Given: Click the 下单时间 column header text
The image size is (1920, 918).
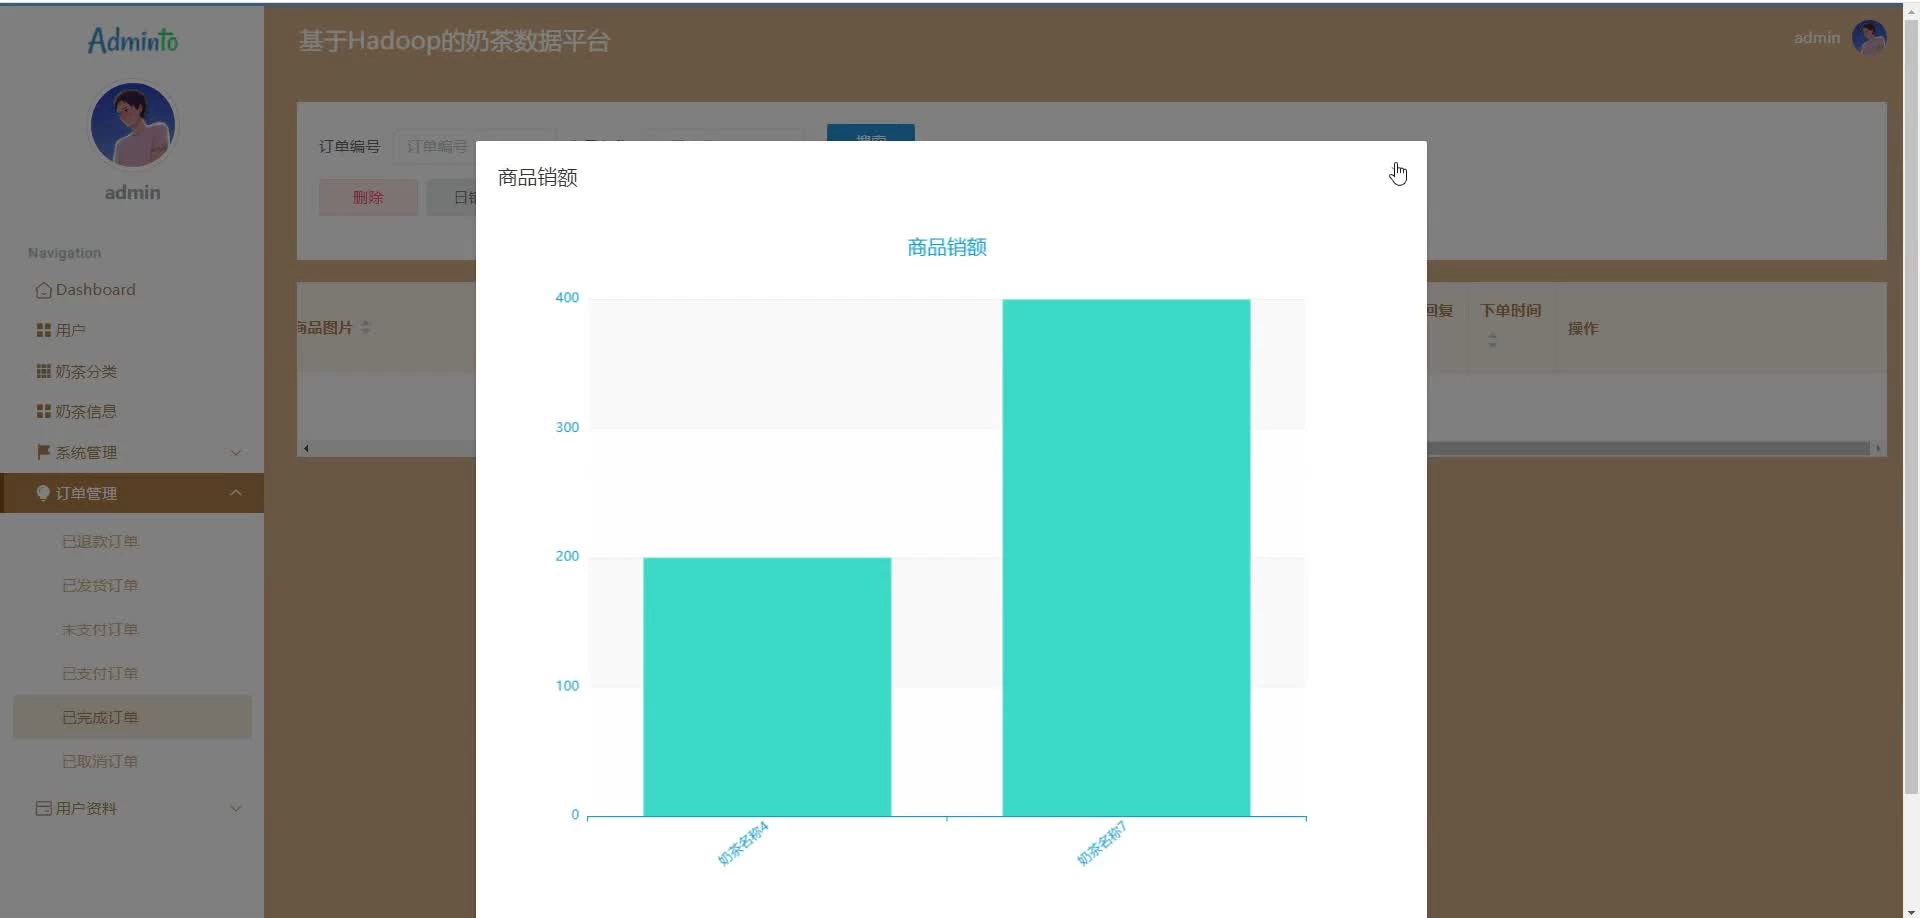Looking at the screenshot, I should coord(1511,311).
